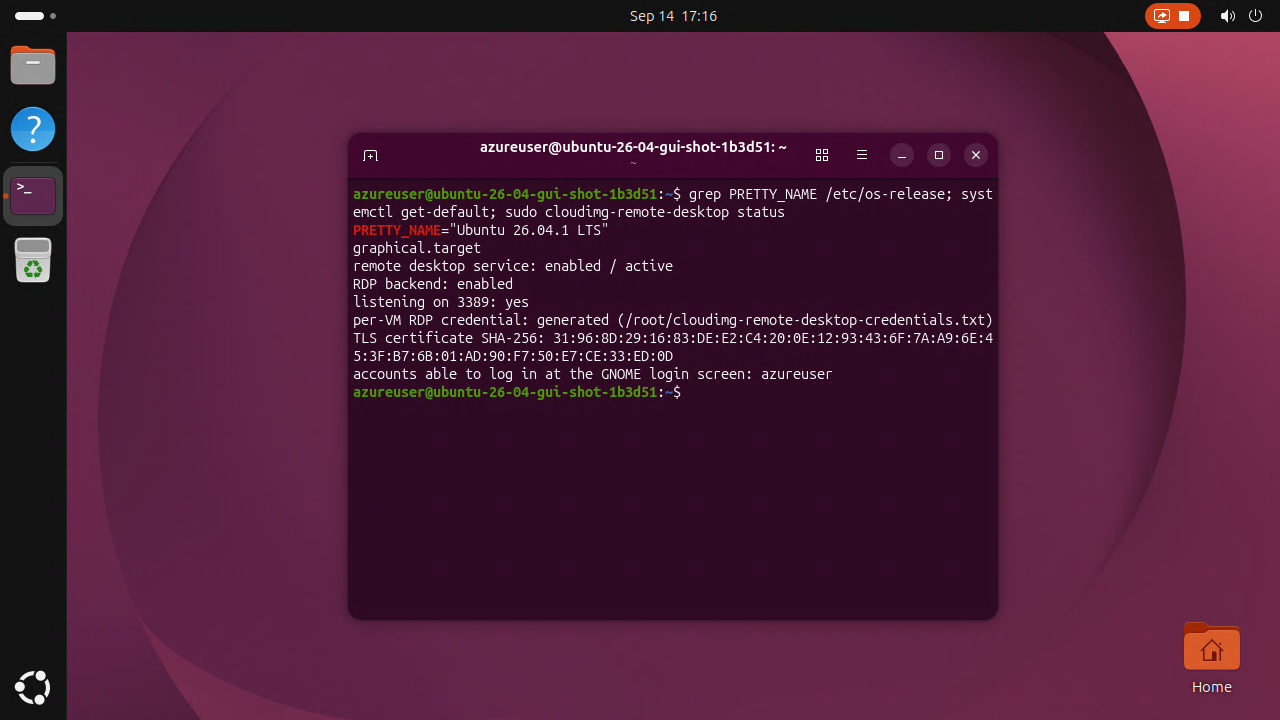Open Files from the dock
This screenshot has width=1280, height=720.
(33, 65)
